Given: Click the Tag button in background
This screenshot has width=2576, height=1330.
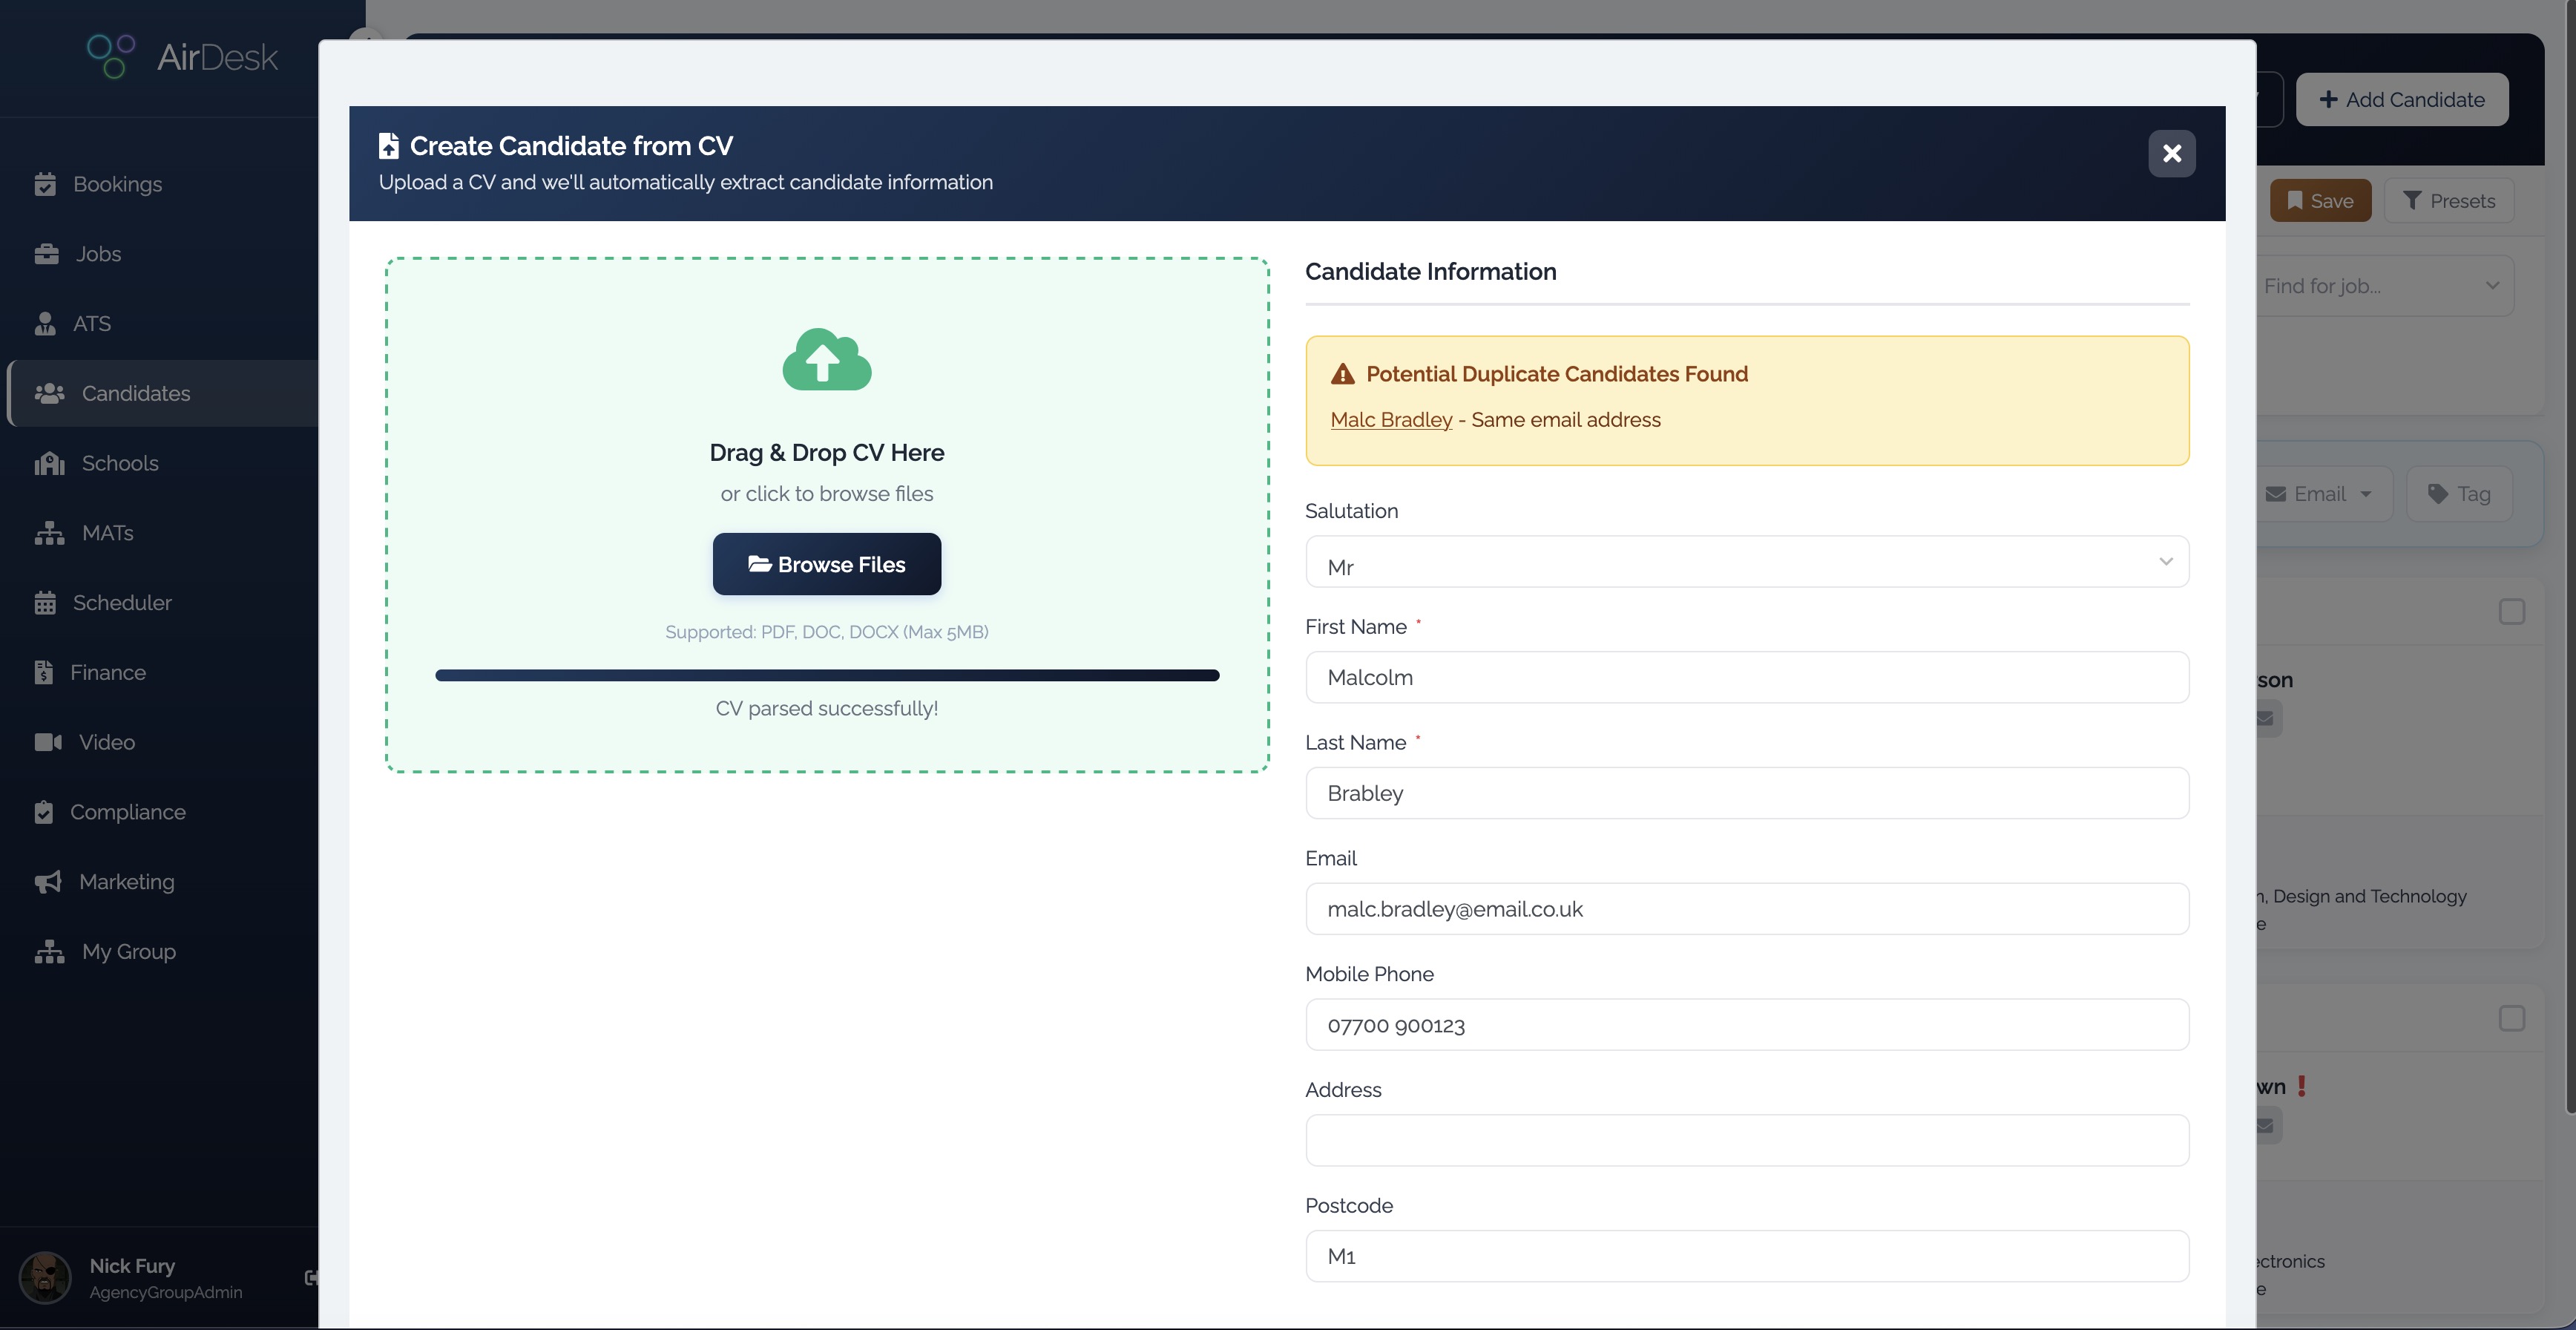Looking at the screenshot, I should click(2460, 494).
